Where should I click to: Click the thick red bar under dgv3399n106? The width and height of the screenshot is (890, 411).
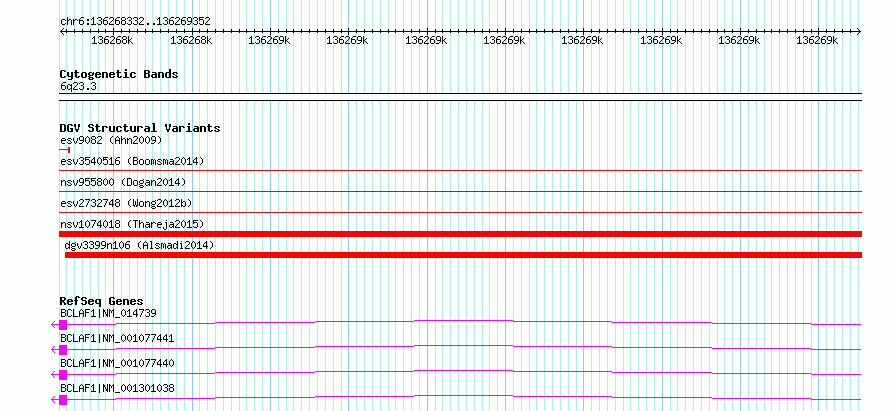[x=463, y=255]
